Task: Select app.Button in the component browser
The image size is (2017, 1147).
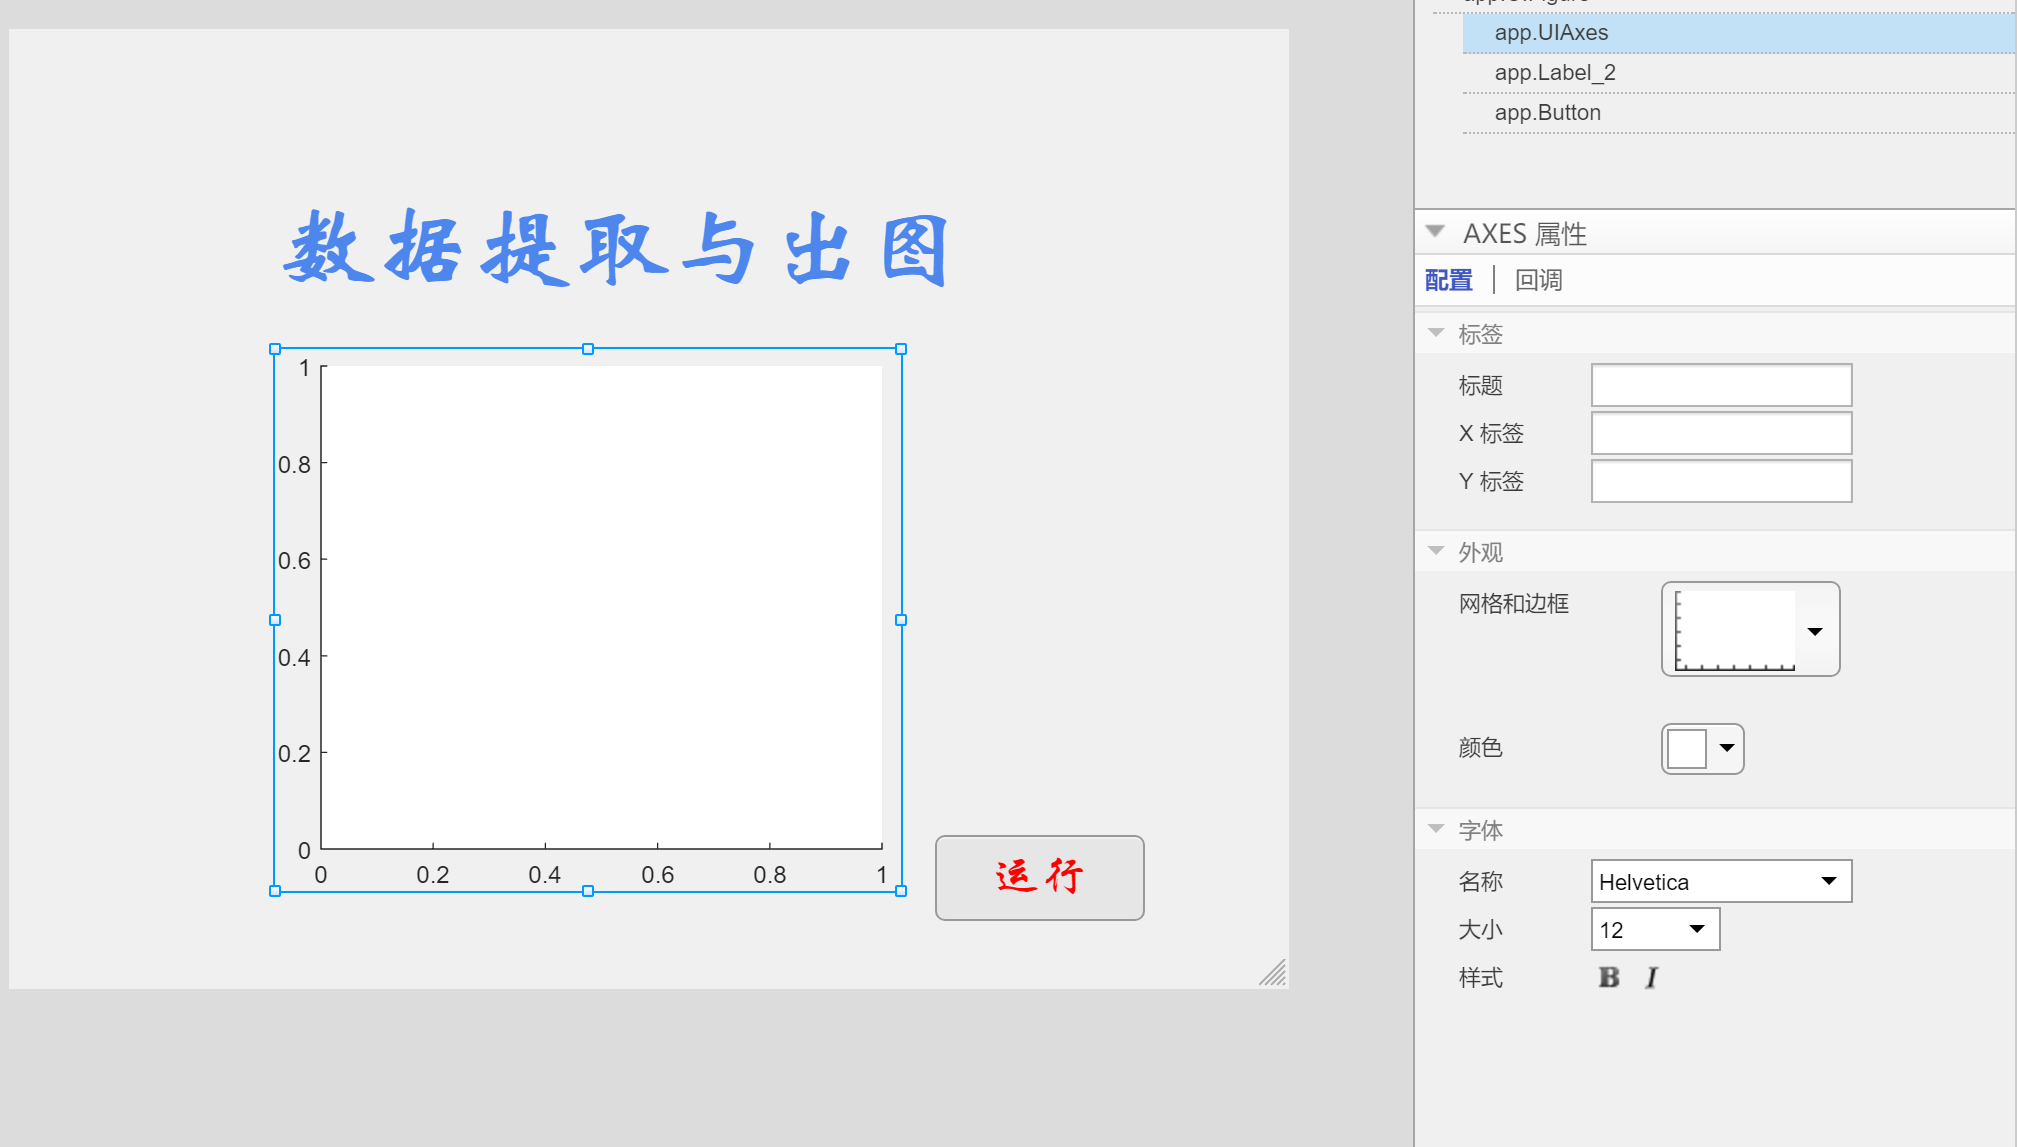Action: 1548,112
